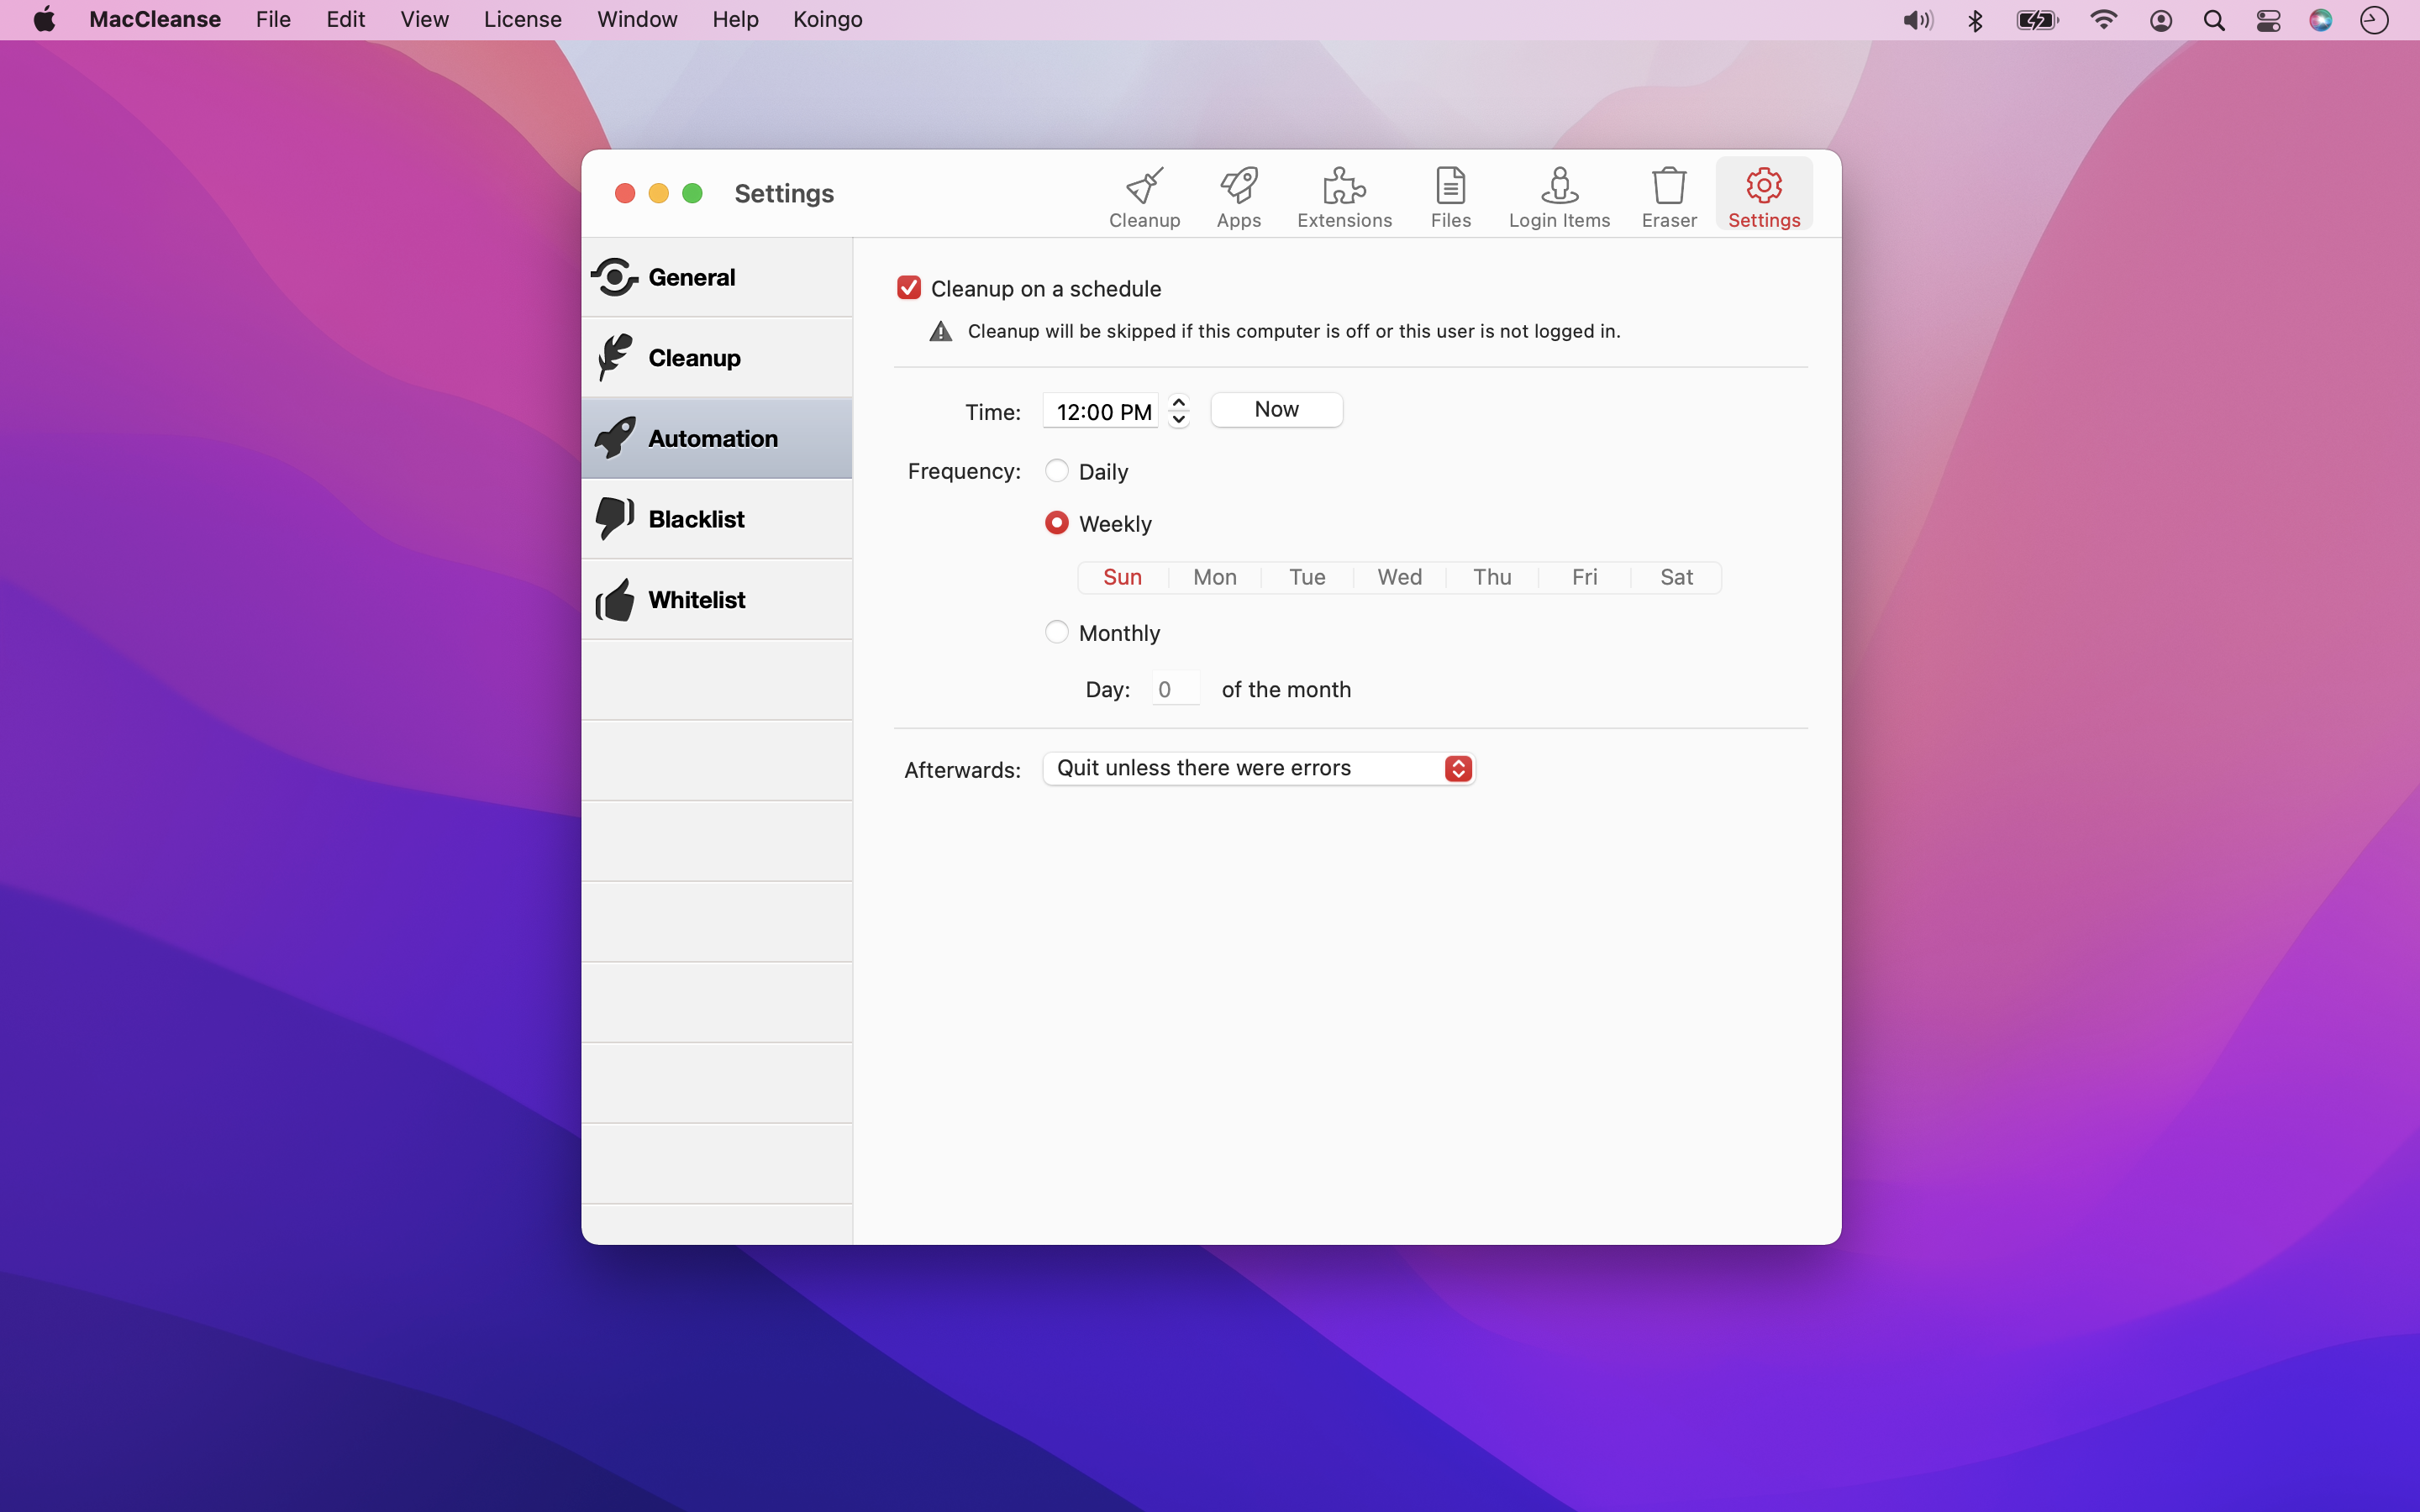Click the Time field showing 12:00 PM
The height and width of the screenshot is (1512, 2420).
(1101, 411)
